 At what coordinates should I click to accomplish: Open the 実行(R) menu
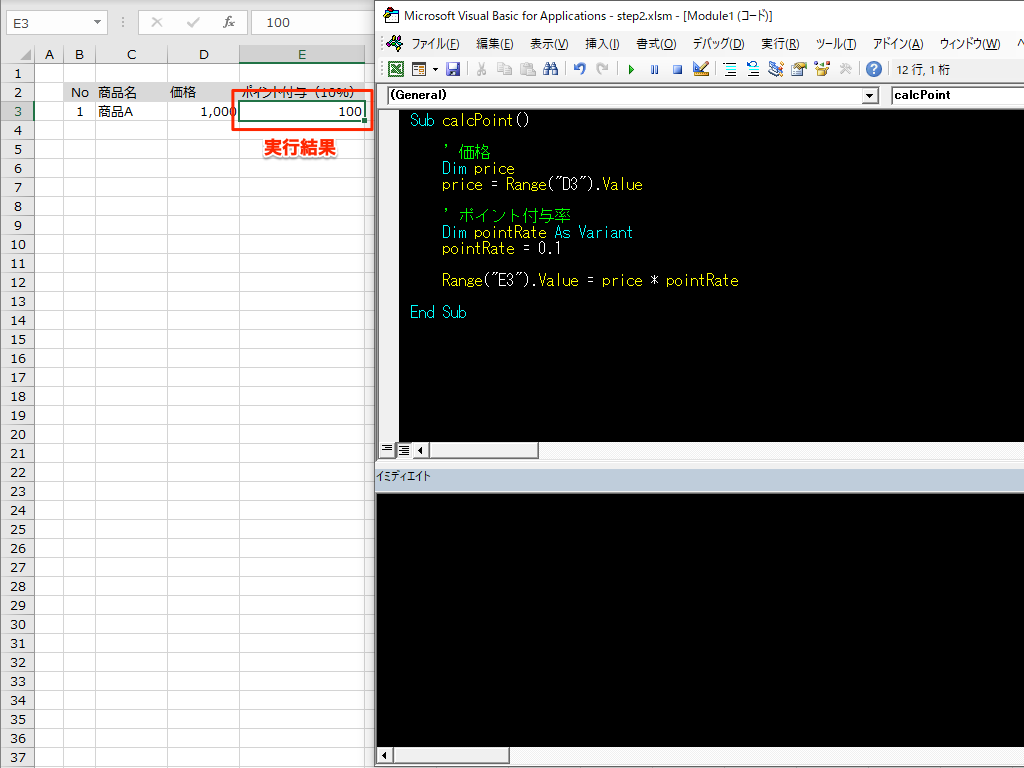tap(780, 43)
